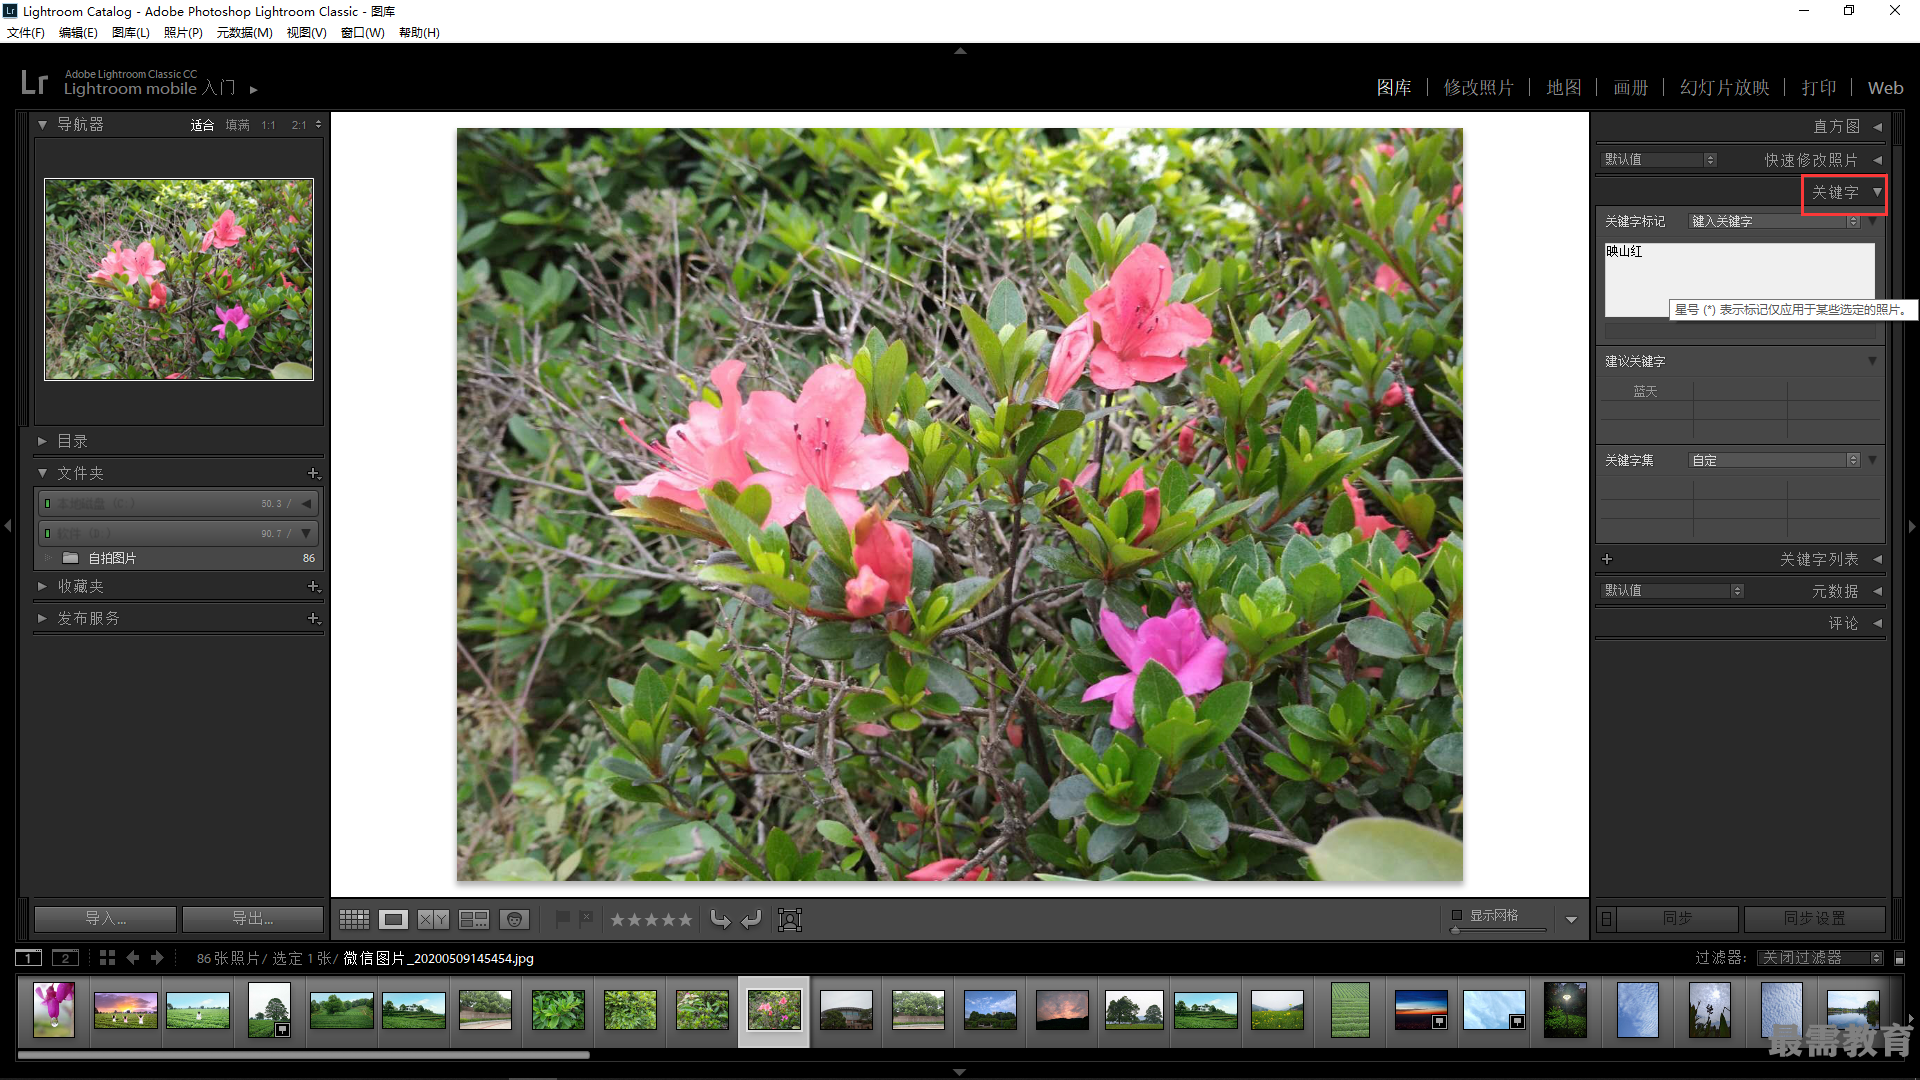1920x1080 pixels.
Task: Open keyword tags dropdown (键入关键字)
Action: click(1774, 221)
